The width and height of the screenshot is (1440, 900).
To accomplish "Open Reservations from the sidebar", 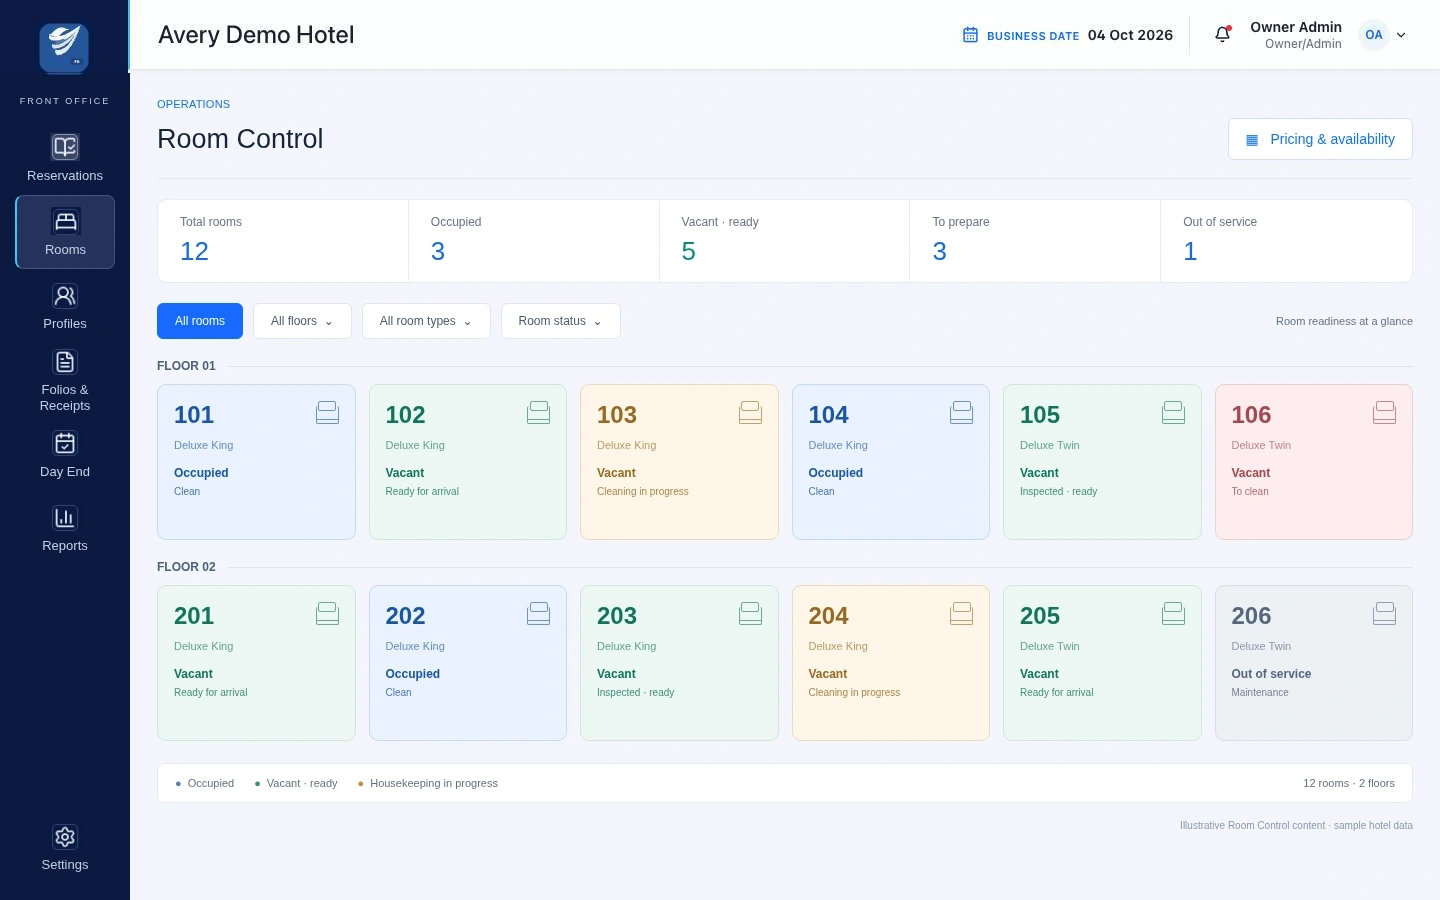I will coord(65,158).
